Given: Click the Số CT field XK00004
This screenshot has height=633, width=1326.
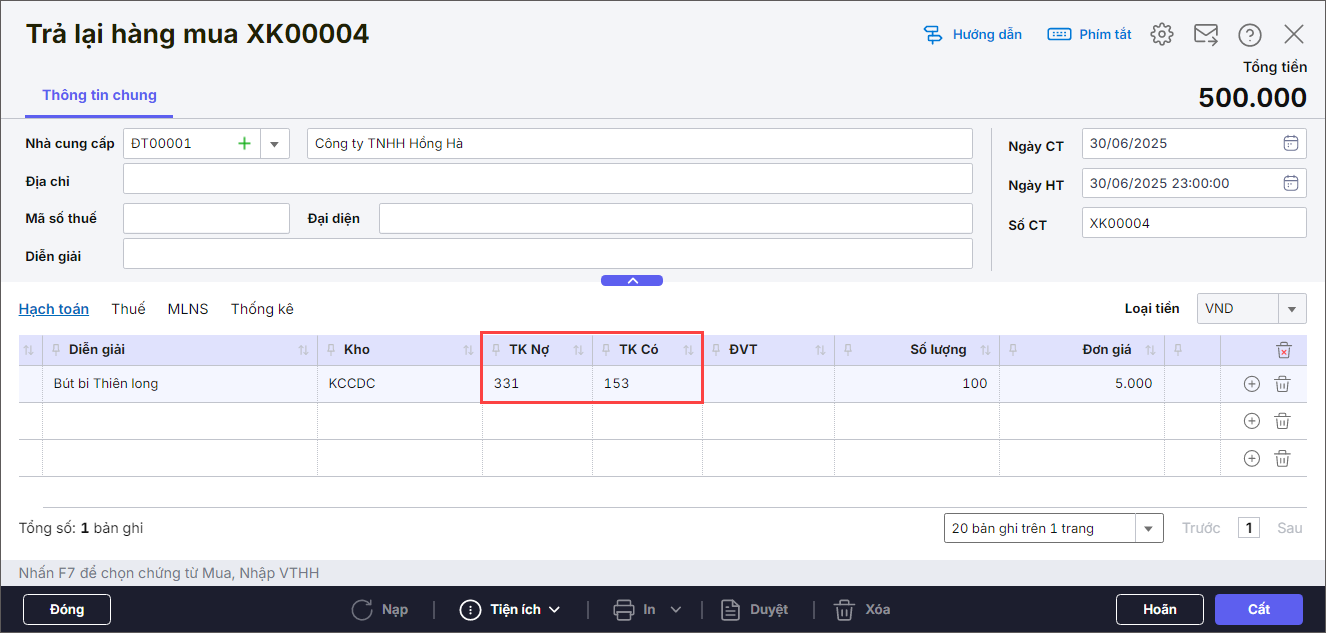Looking at the screenshot, I should 1194,223.
